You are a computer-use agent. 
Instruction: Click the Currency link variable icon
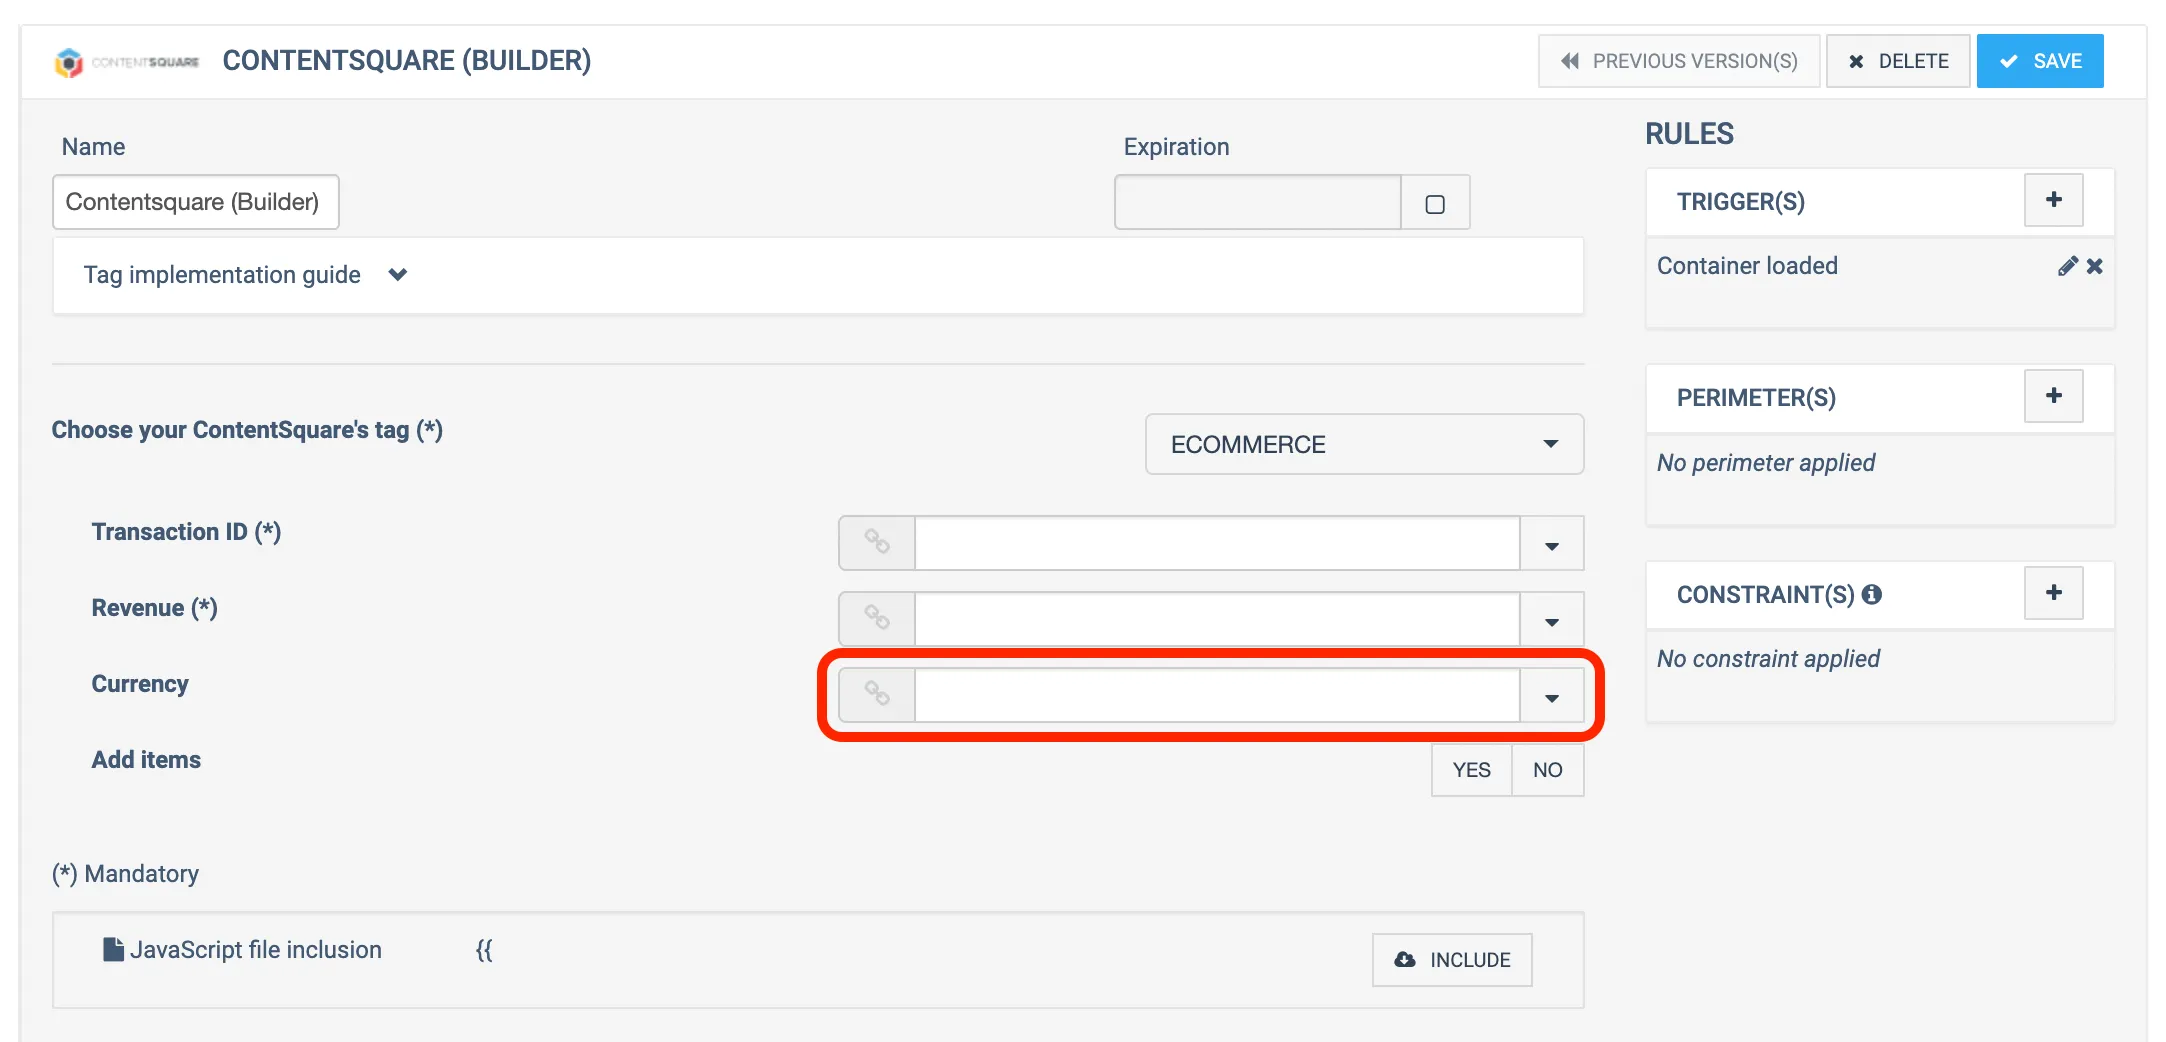[x=877, y=695]
